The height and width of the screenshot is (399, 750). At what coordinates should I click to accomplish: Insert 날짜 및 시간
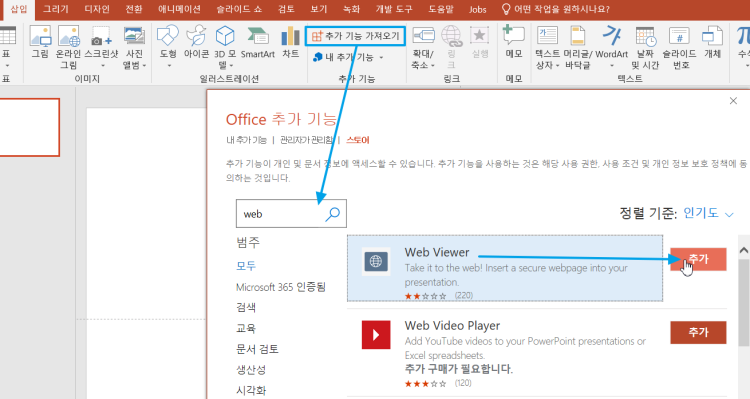pyautogui.click(x=645, y=47)
